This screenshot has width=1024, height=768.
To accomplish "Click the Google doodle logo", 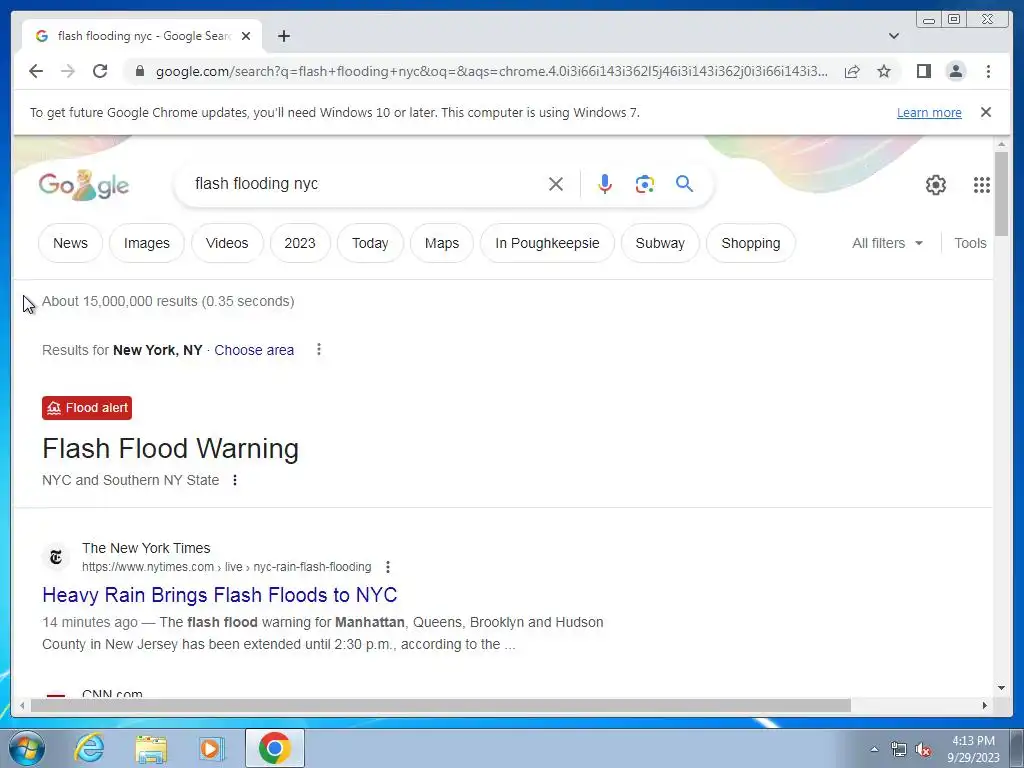I will [84, 185].
